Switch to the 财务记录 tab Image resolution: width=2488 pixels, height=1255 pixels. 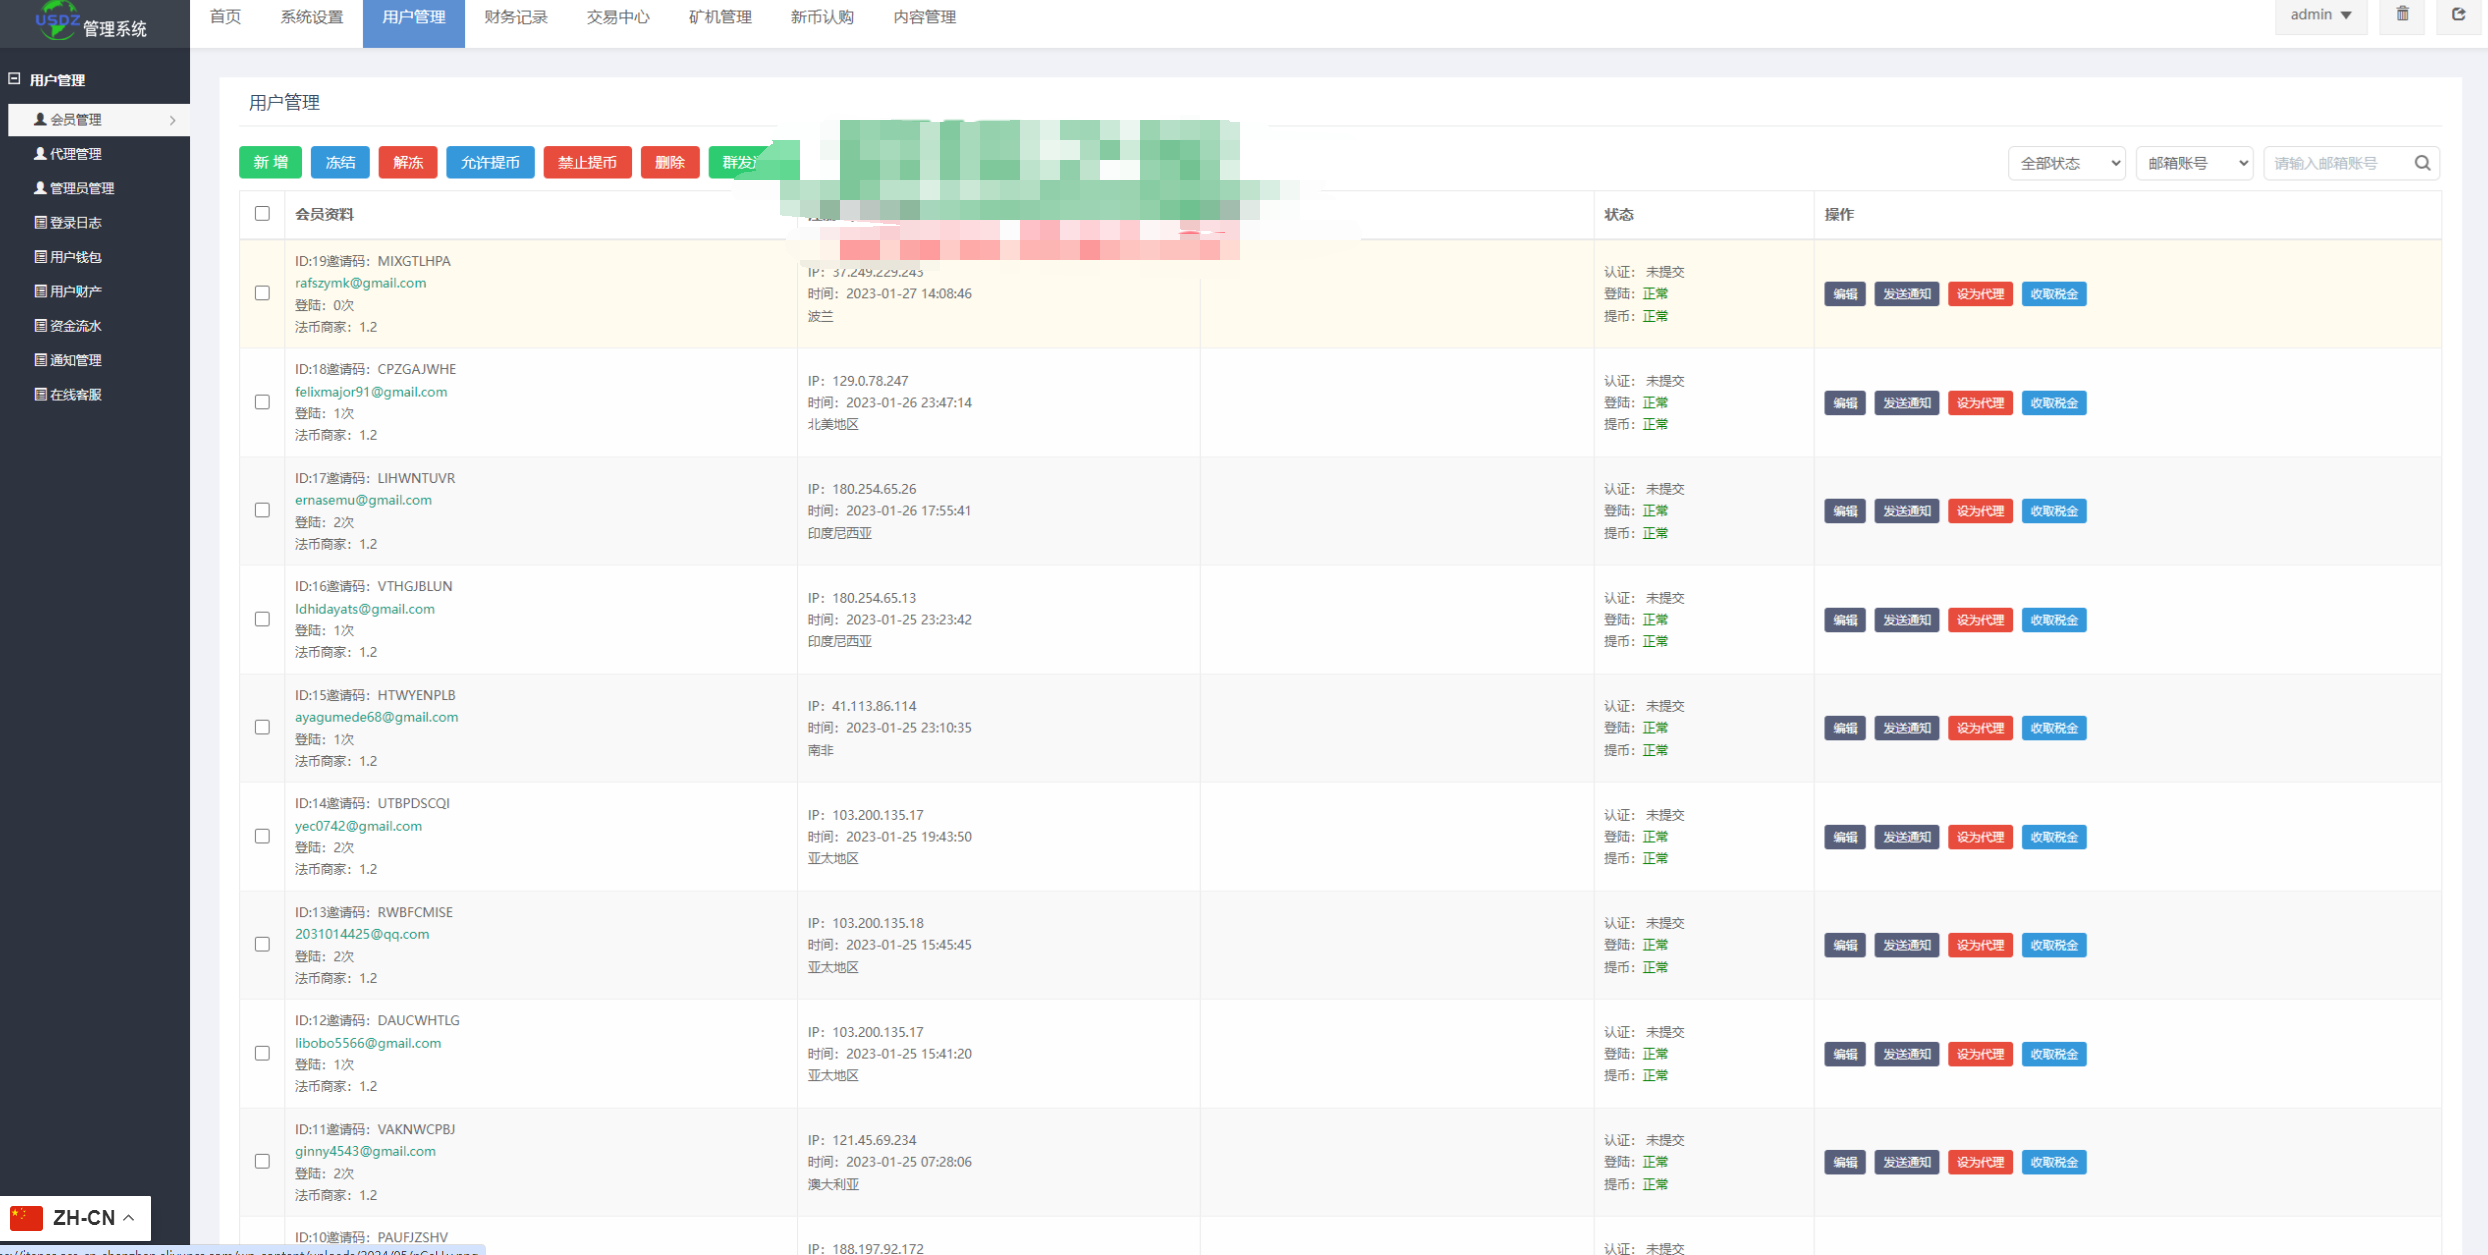coord(515,17)
